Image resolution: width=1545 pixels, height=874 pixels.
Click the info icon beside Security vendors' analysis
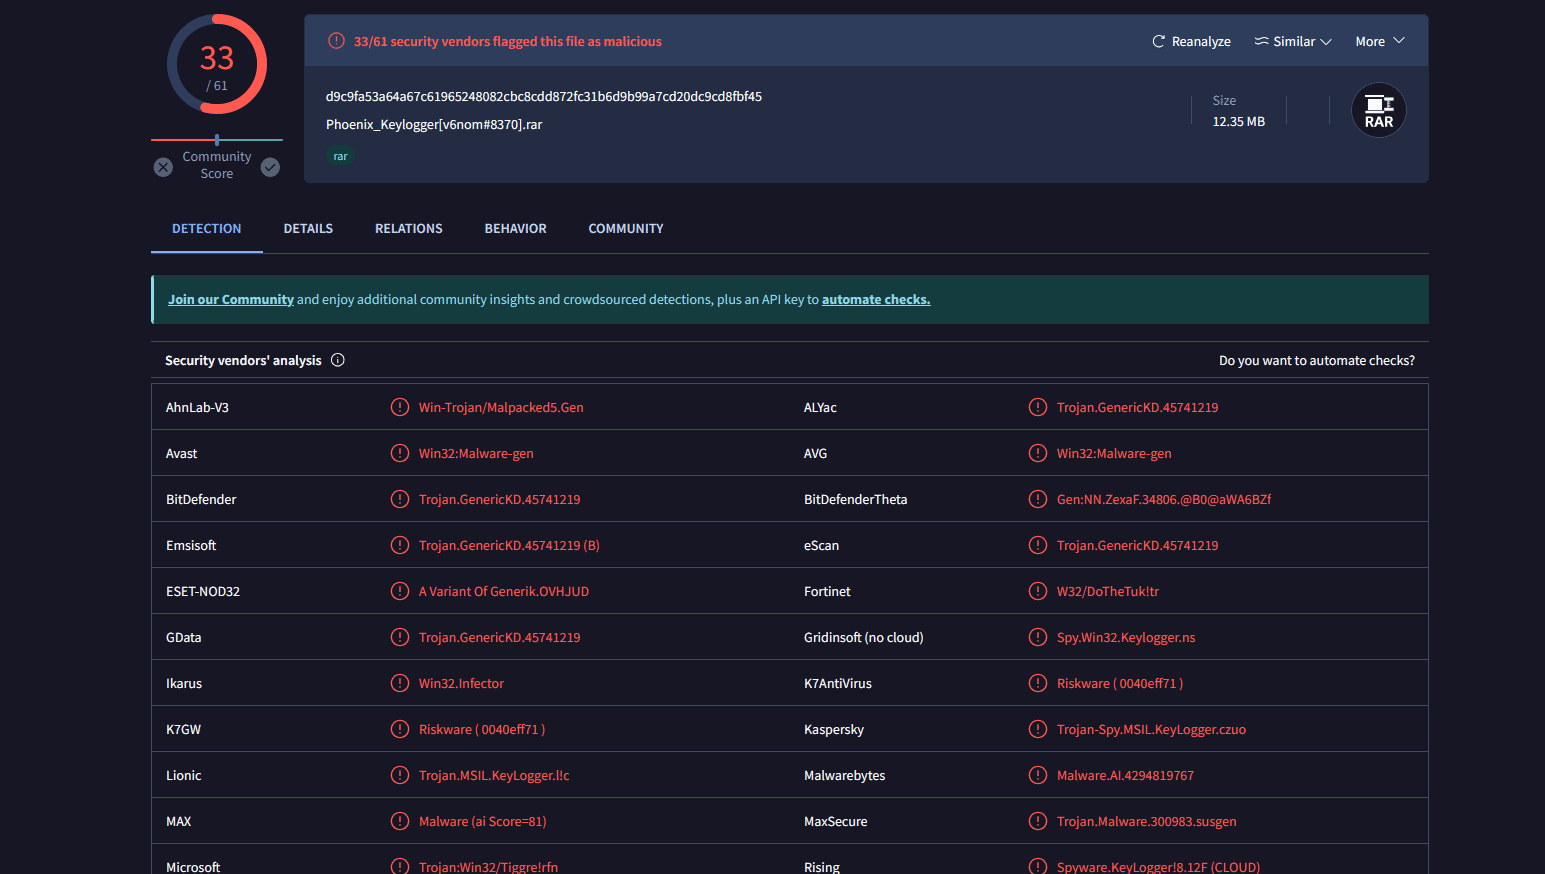pos(338,360)
